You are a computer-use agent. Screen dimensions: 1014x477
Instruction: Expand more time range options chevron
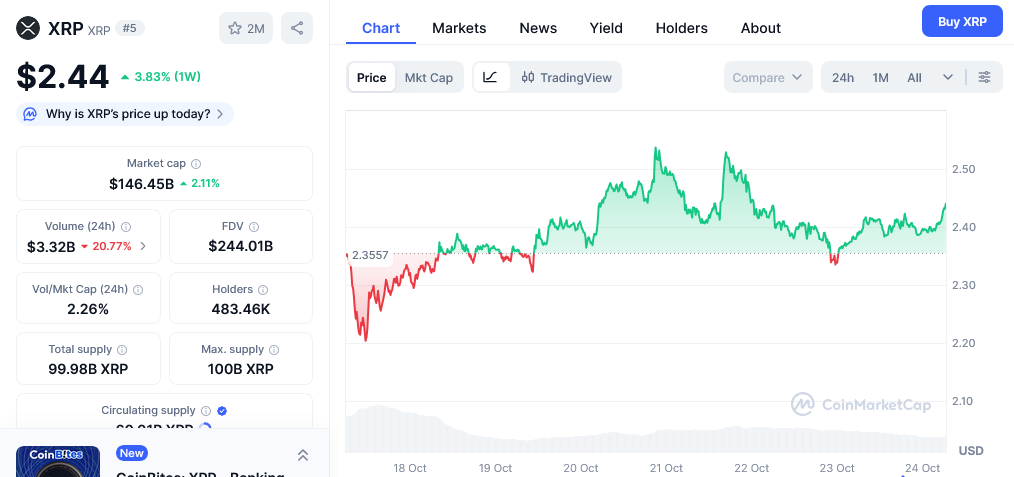click(x=947, y=77)
